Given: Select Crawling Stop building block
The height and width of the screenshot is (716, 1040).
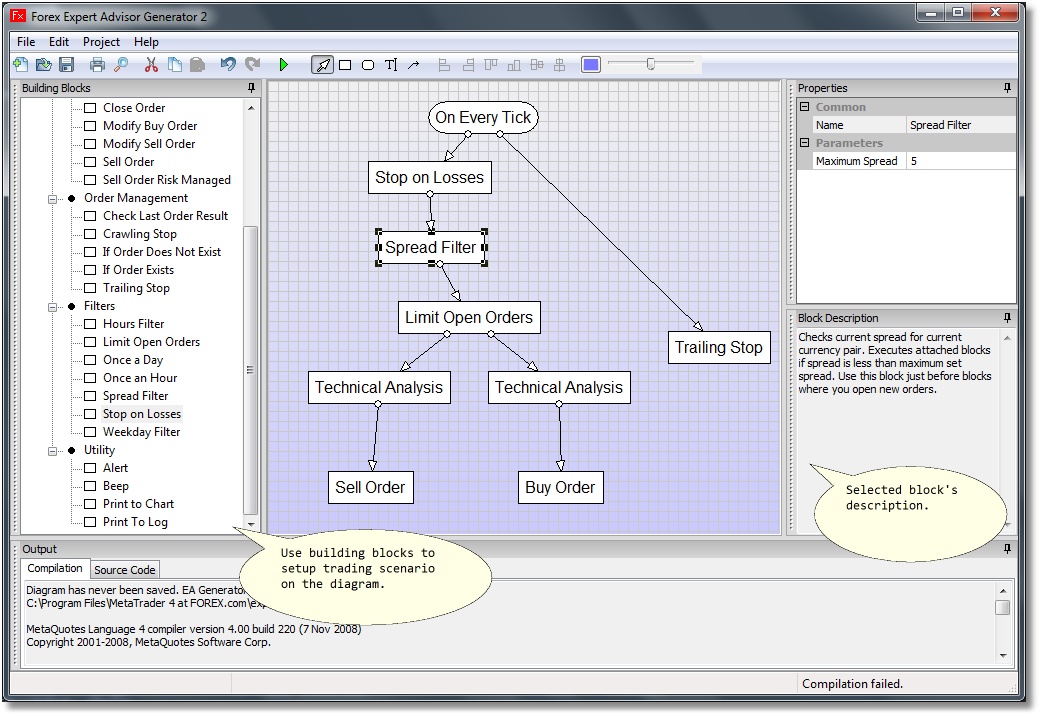Looking at the screenshot, I should (x=139, y=234).
